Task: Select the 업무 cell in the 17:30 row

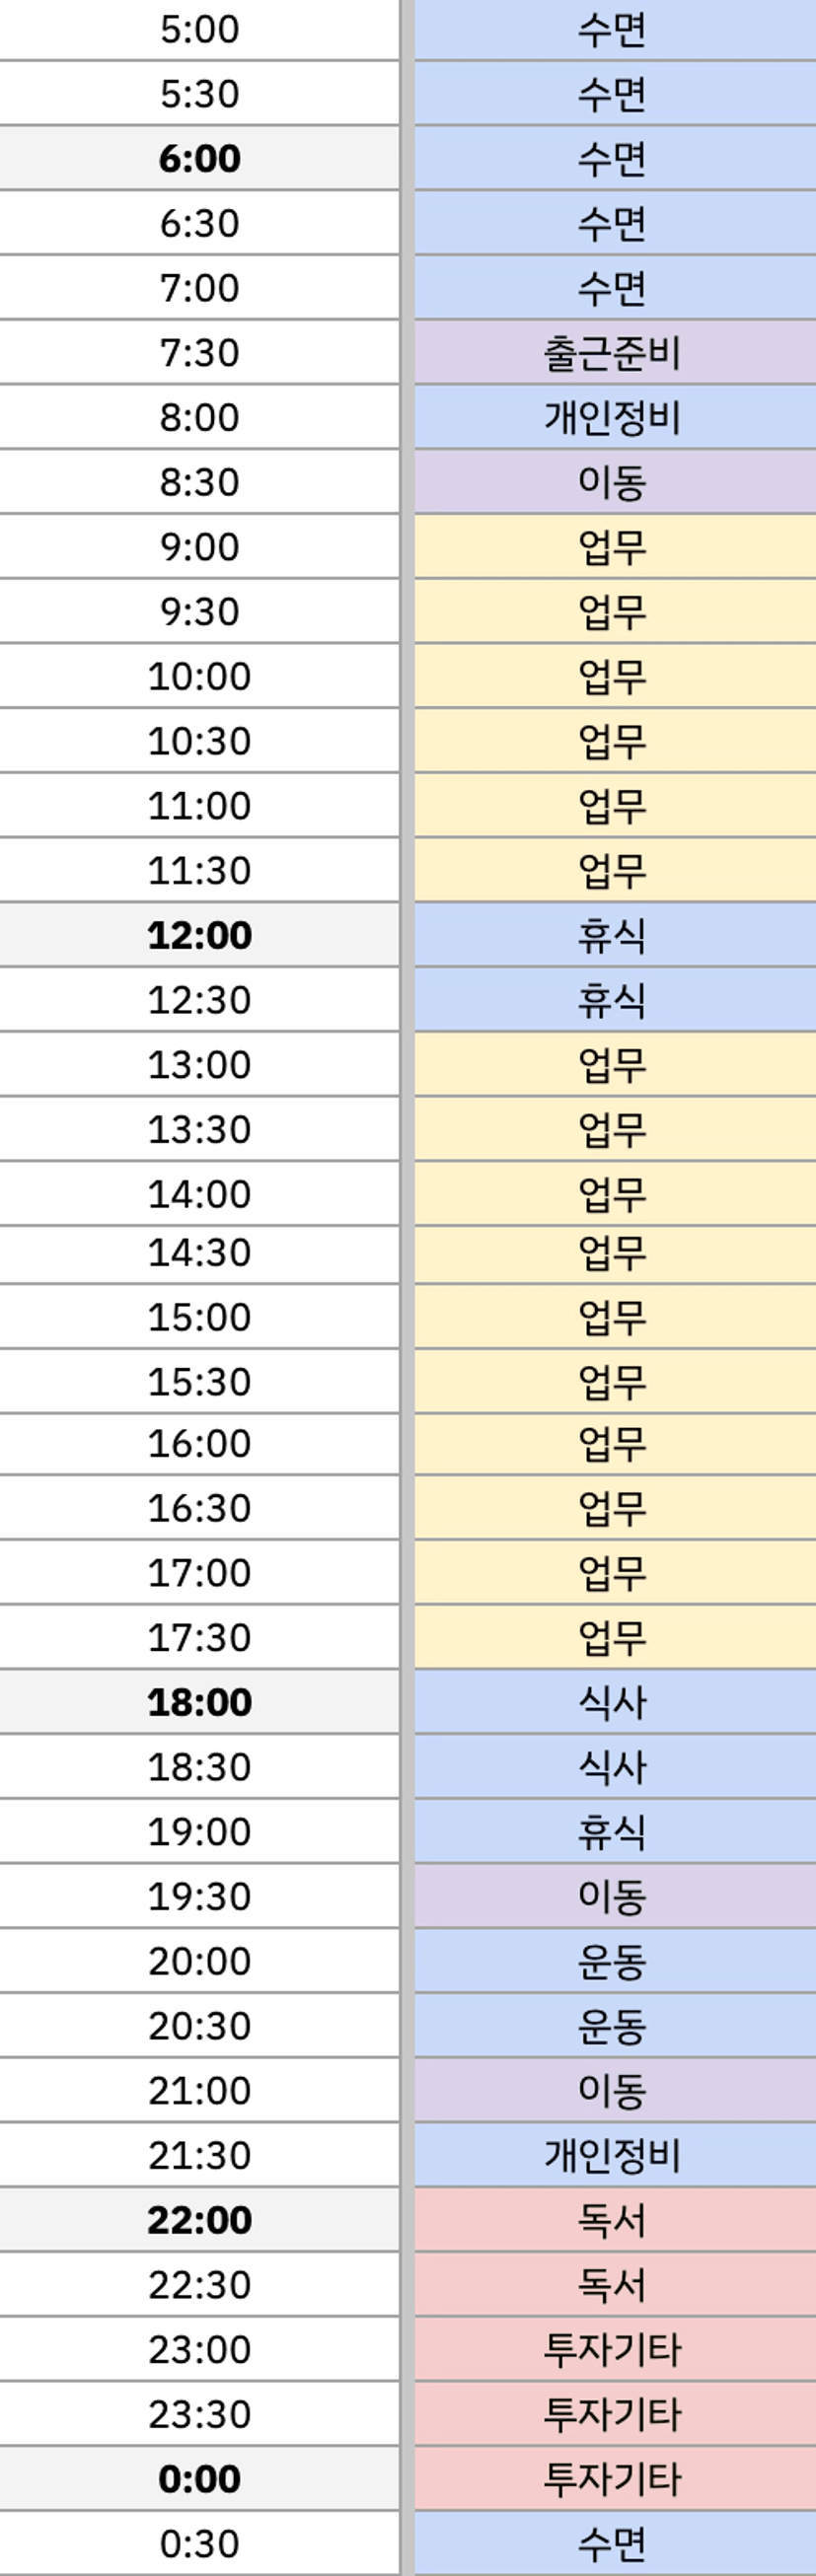Action: pos(612,1637)
